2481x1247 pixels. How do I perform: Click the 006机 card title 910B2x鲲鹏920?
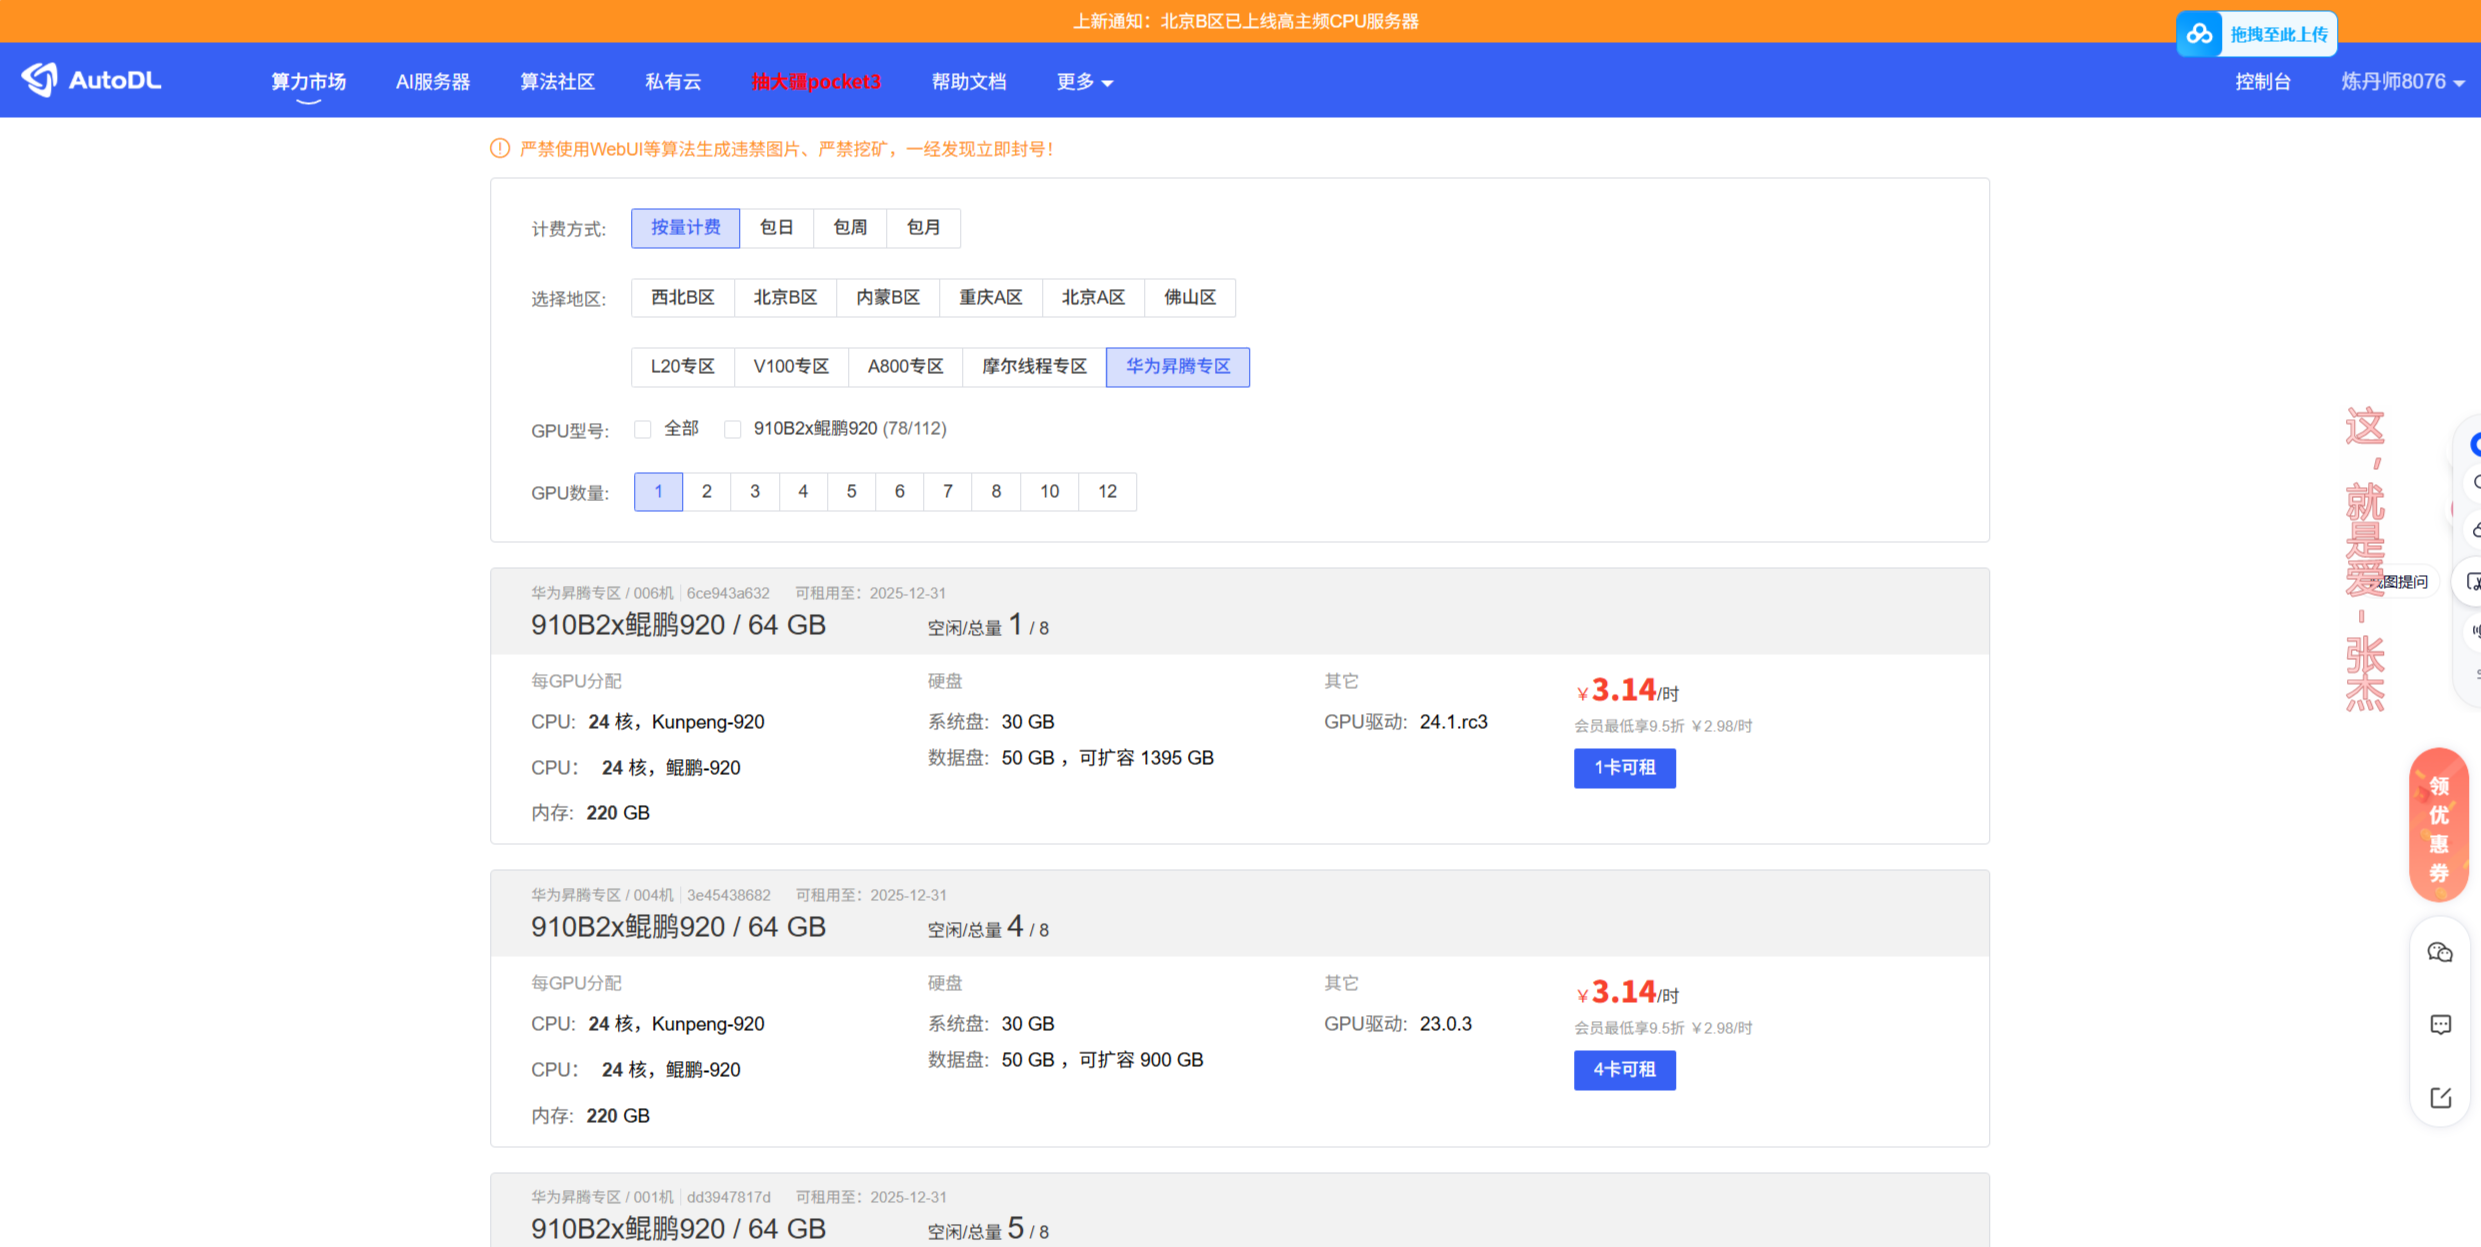(678, 625)
